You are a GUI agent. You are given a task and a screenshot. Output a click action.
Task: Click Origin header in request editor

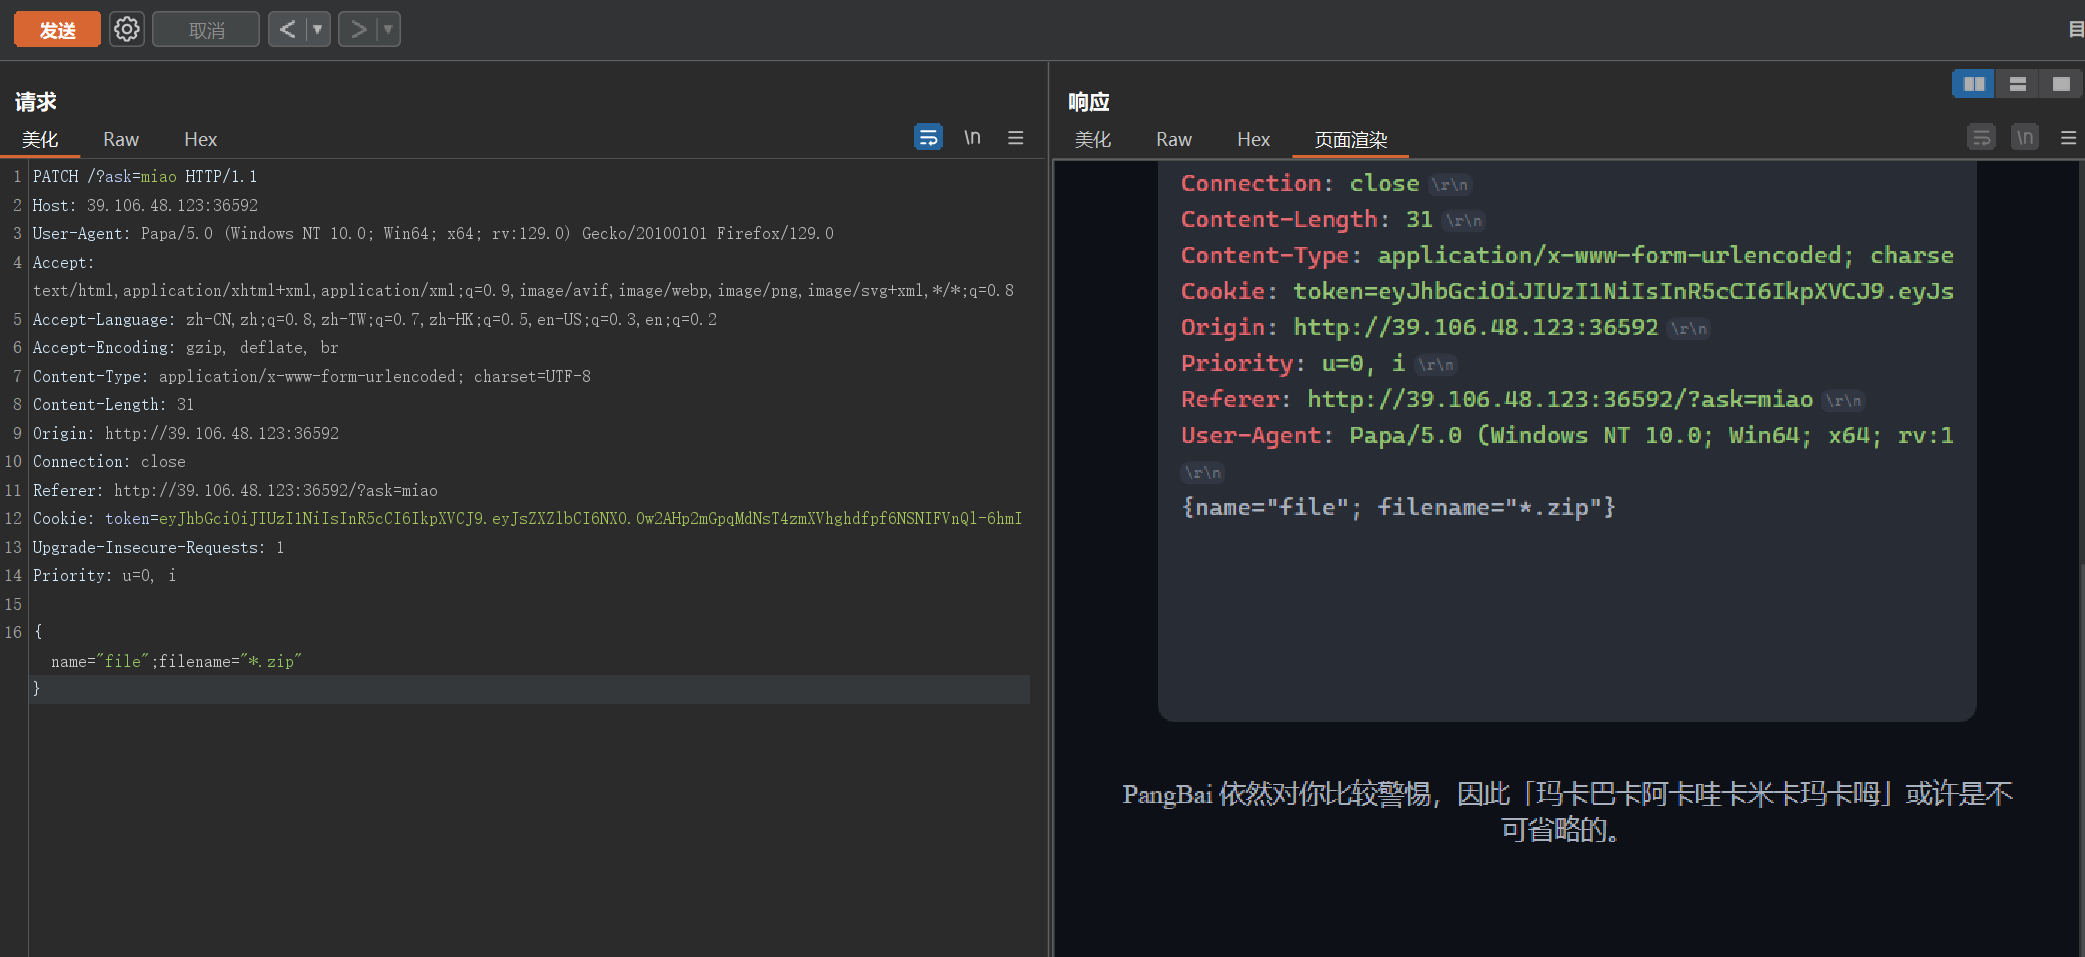[x=186, y=434]
